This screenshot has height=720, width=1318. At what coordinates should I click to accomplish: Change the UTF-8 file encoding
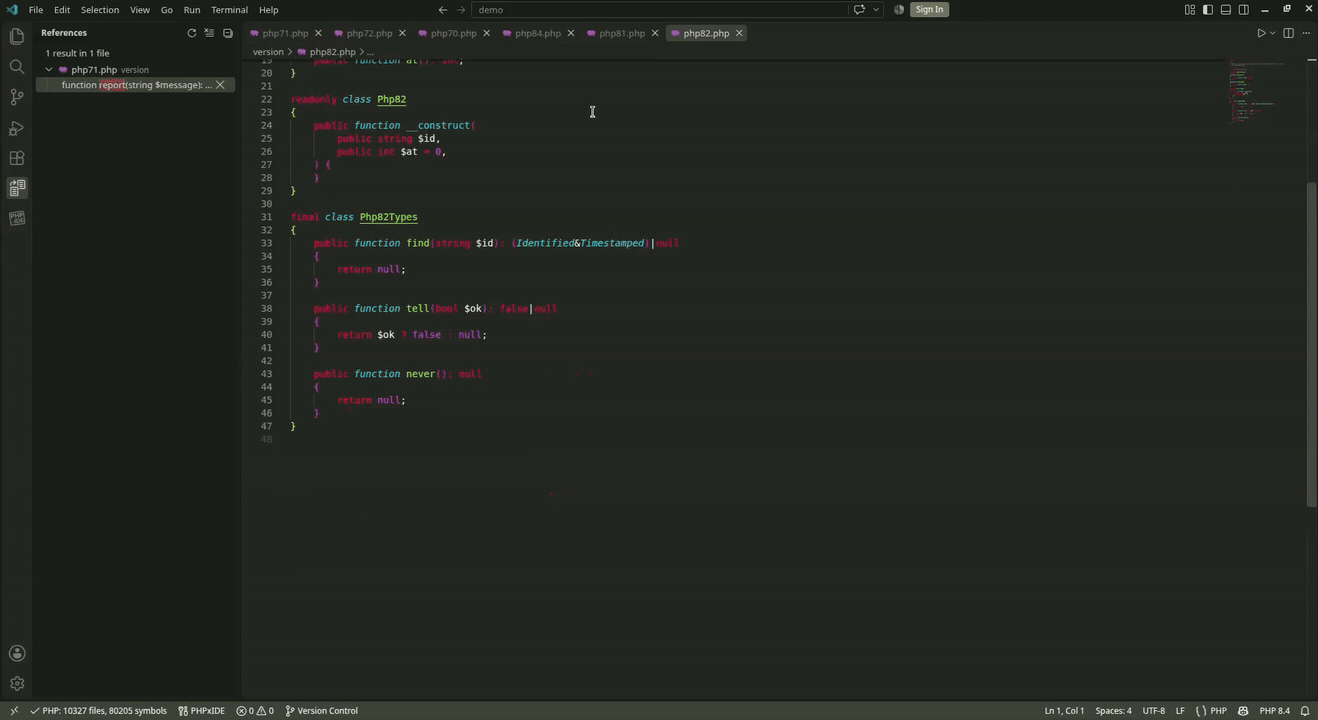(1153, 711)
